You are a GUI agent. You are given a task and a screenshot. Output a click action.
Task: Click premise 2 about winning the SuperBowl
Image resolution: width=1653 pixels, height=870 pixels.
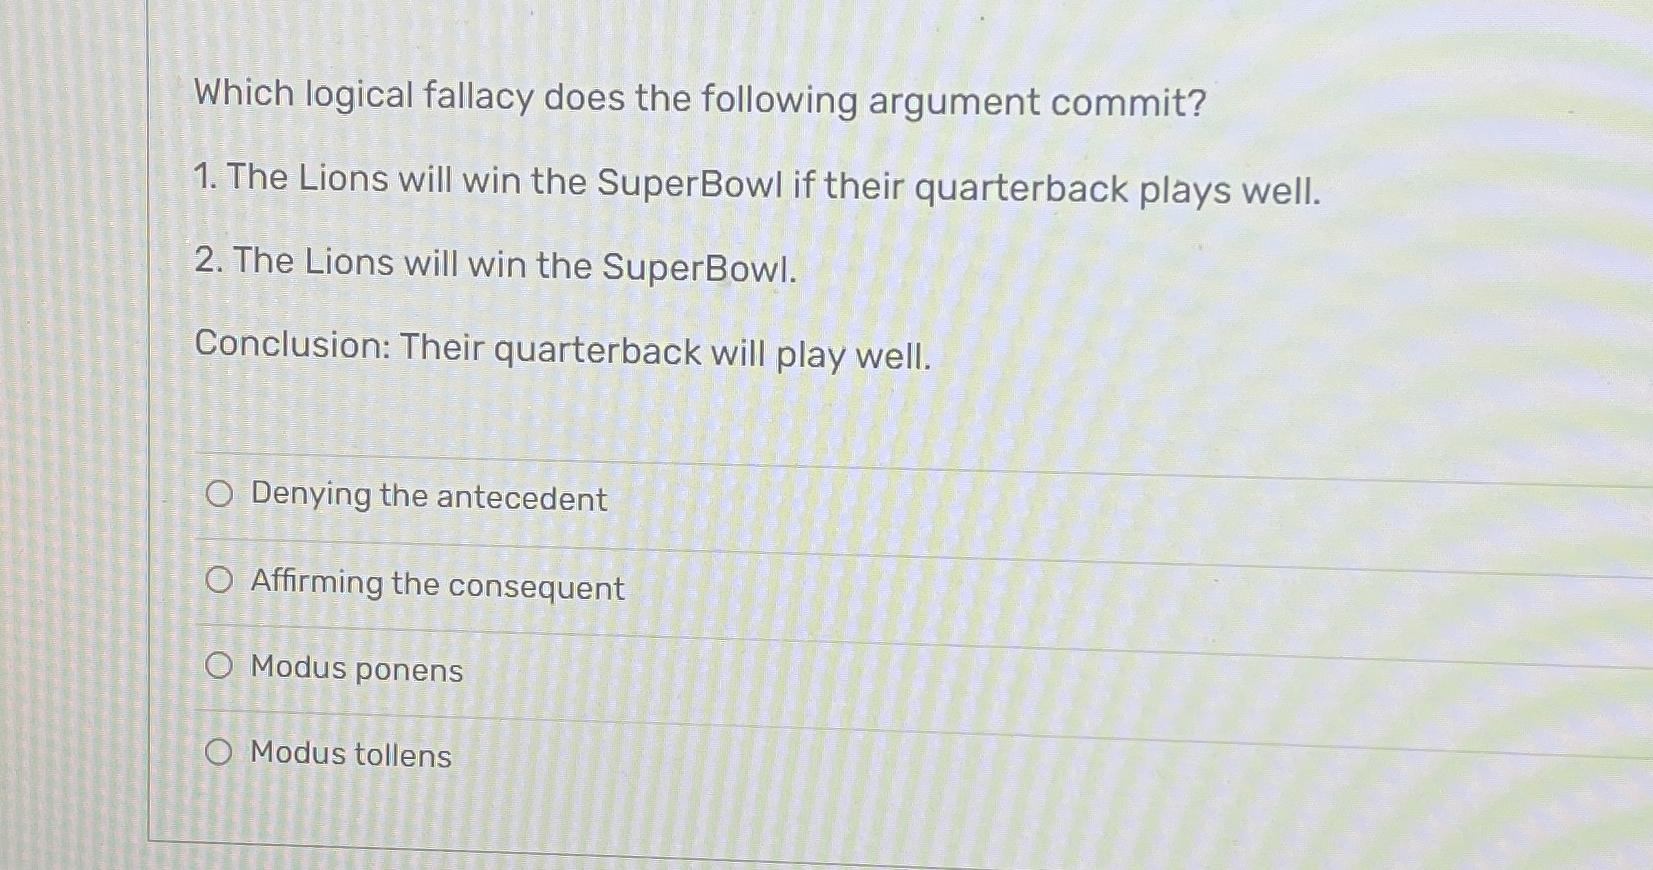(x=495, y=265)
